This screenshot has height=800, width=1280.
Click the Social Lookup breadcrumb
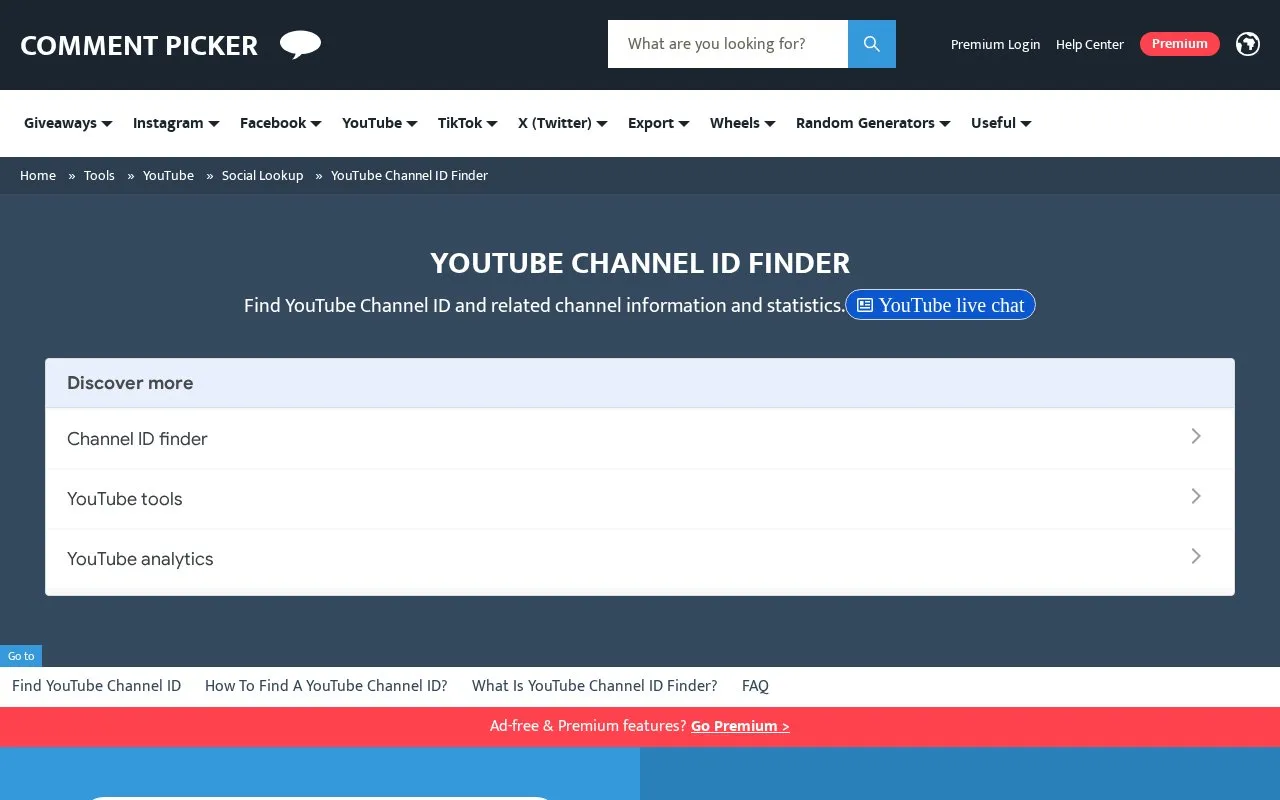tap(262, 175)
